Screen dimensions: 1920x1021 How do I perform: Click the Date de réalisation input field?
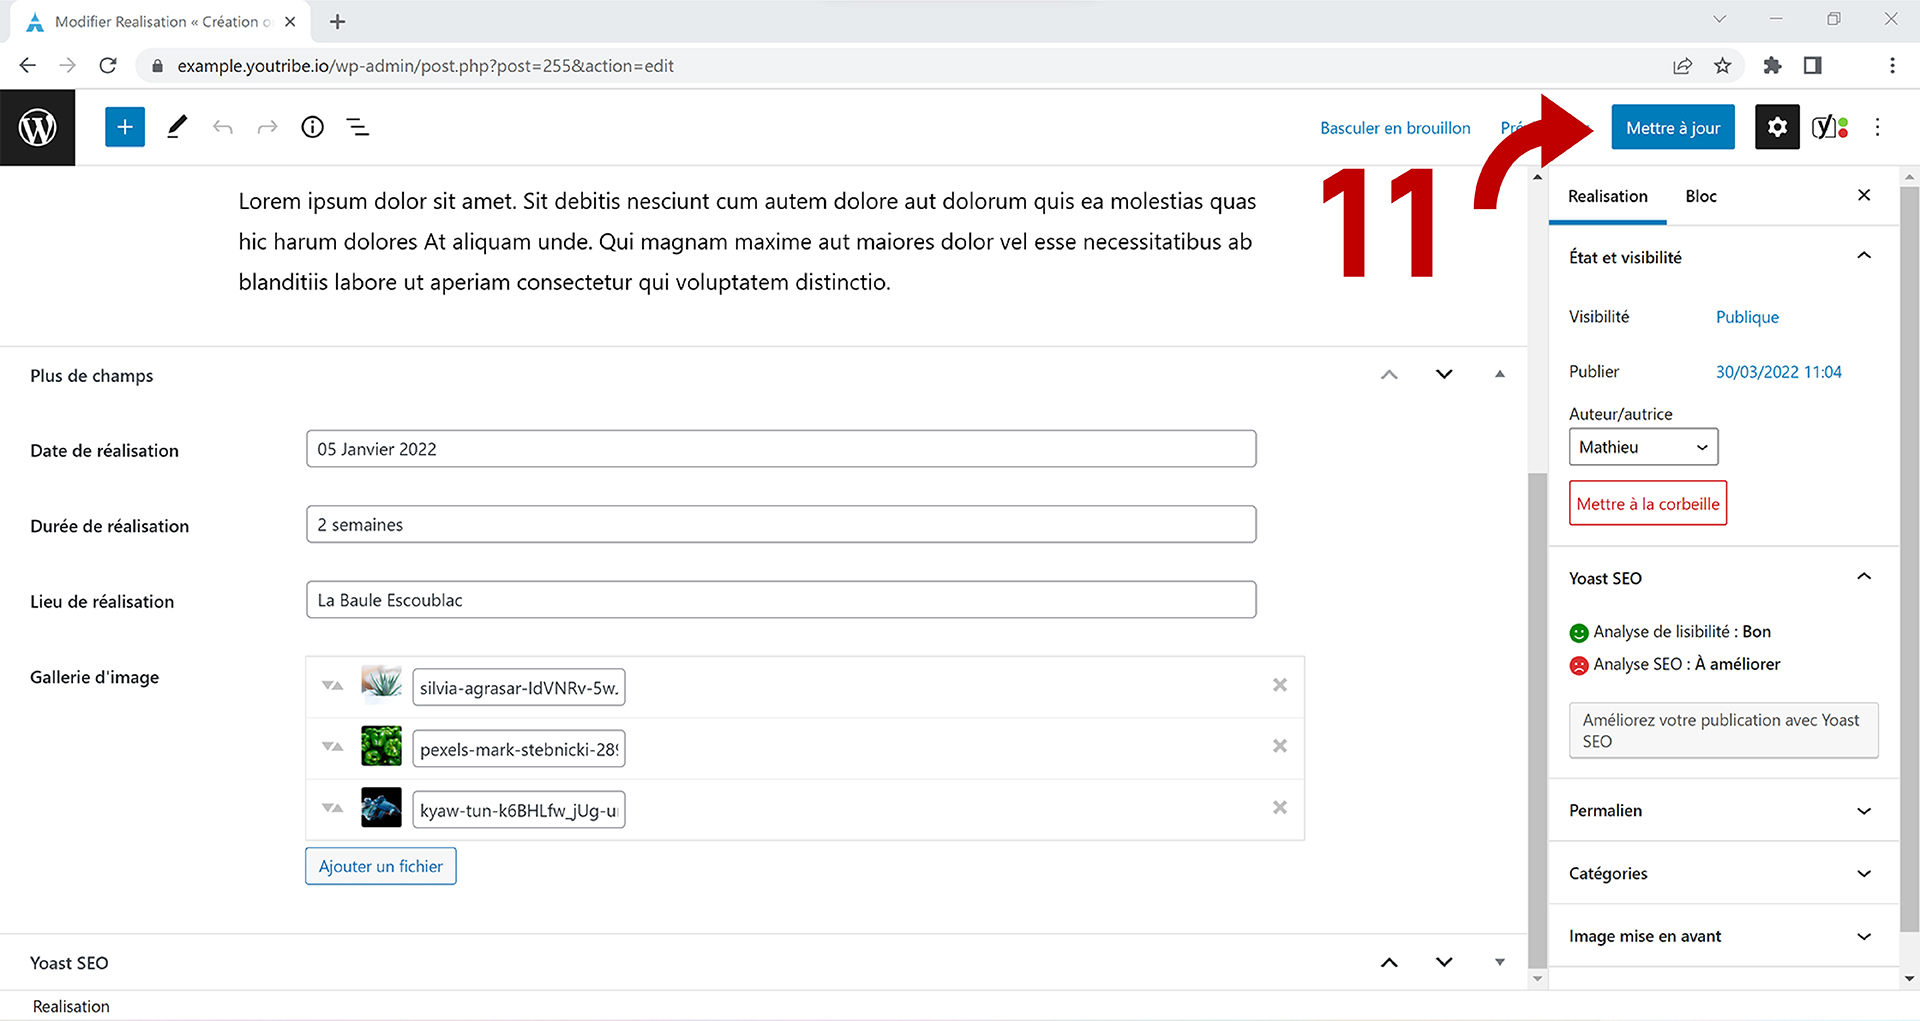[x=780, y=449]
